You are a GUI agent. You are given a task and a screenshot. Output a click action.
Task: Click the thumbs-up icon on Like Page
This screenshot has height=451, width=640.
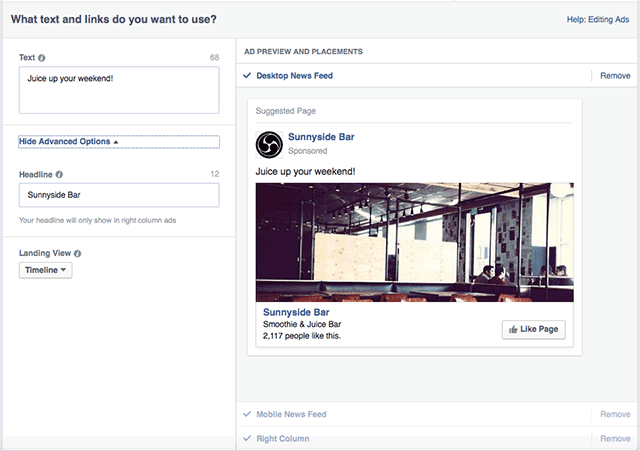point(514,330)
